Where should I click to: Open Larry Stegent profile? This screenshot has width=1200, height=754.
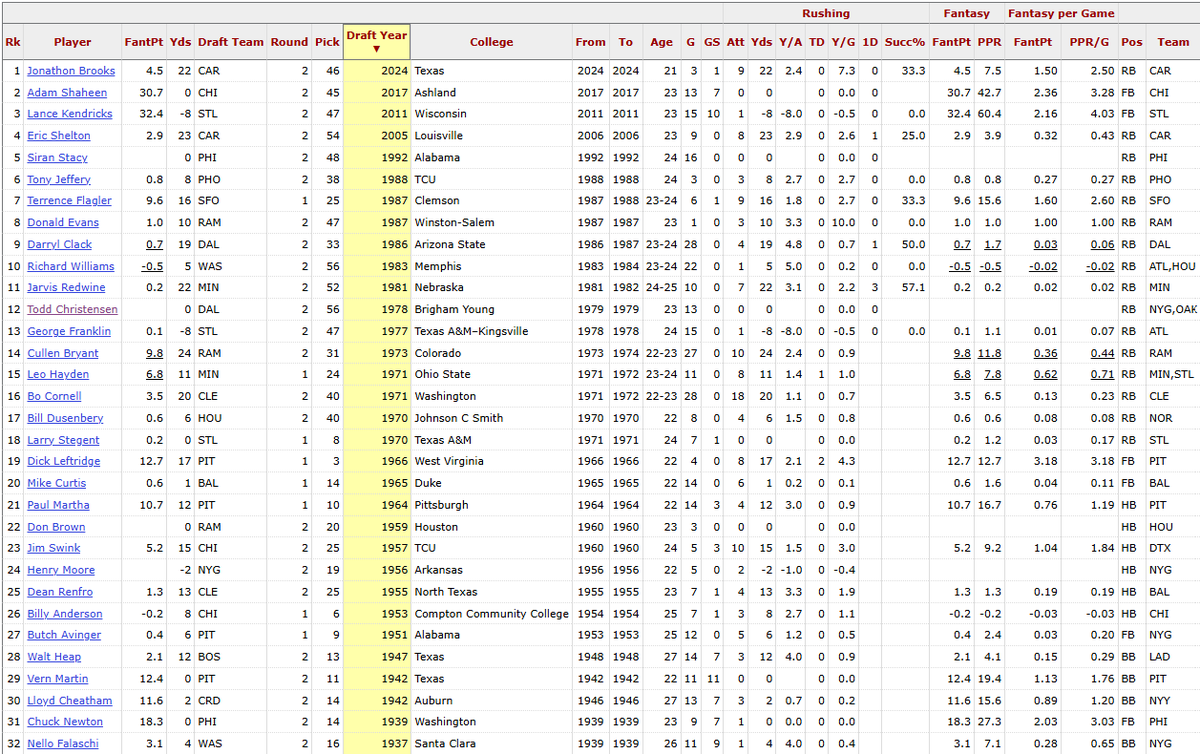coord(63,441)
